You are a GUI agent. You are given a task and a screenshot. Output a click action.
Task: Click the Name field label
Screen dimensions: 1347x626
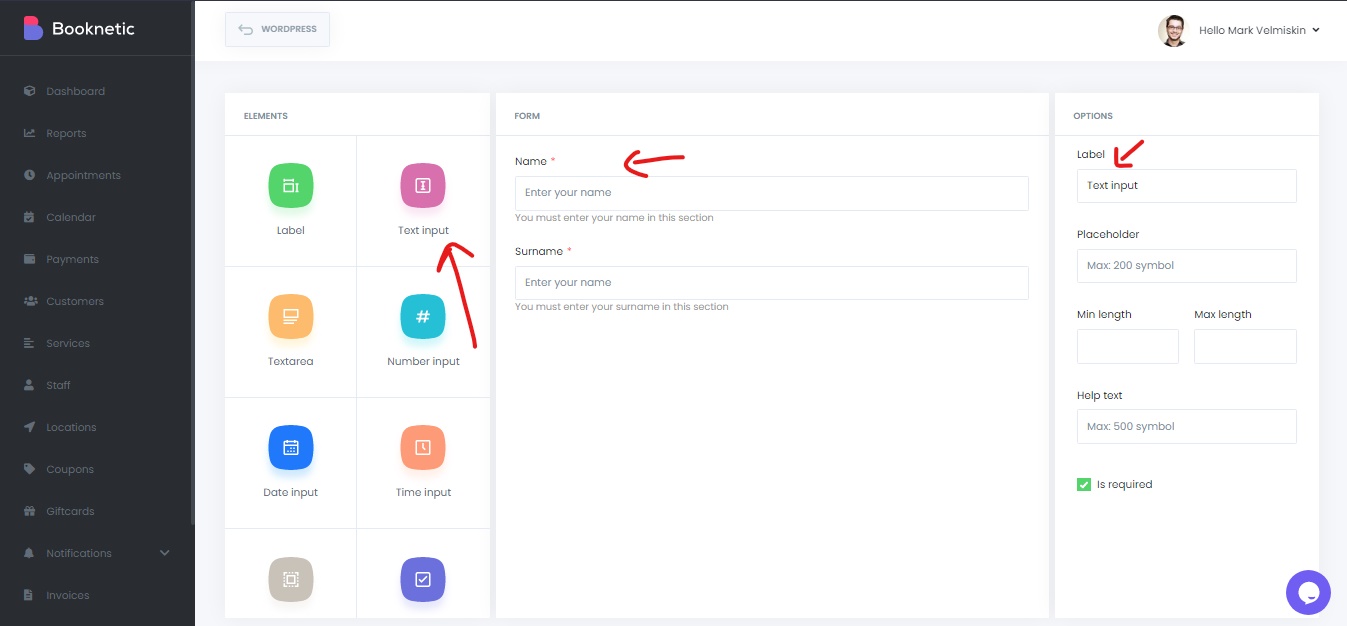pyautogui.click(x=531, y=161)
